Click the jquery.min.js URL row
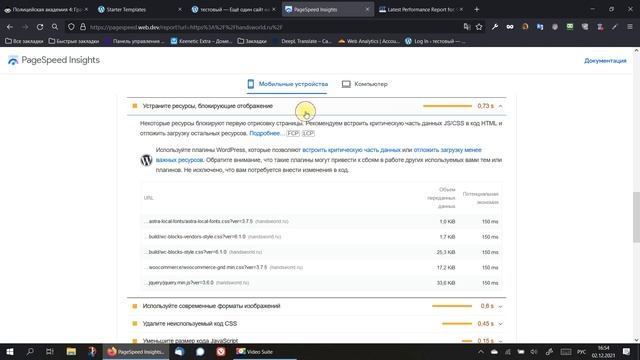The image size is (640, 360). [321, 282]
